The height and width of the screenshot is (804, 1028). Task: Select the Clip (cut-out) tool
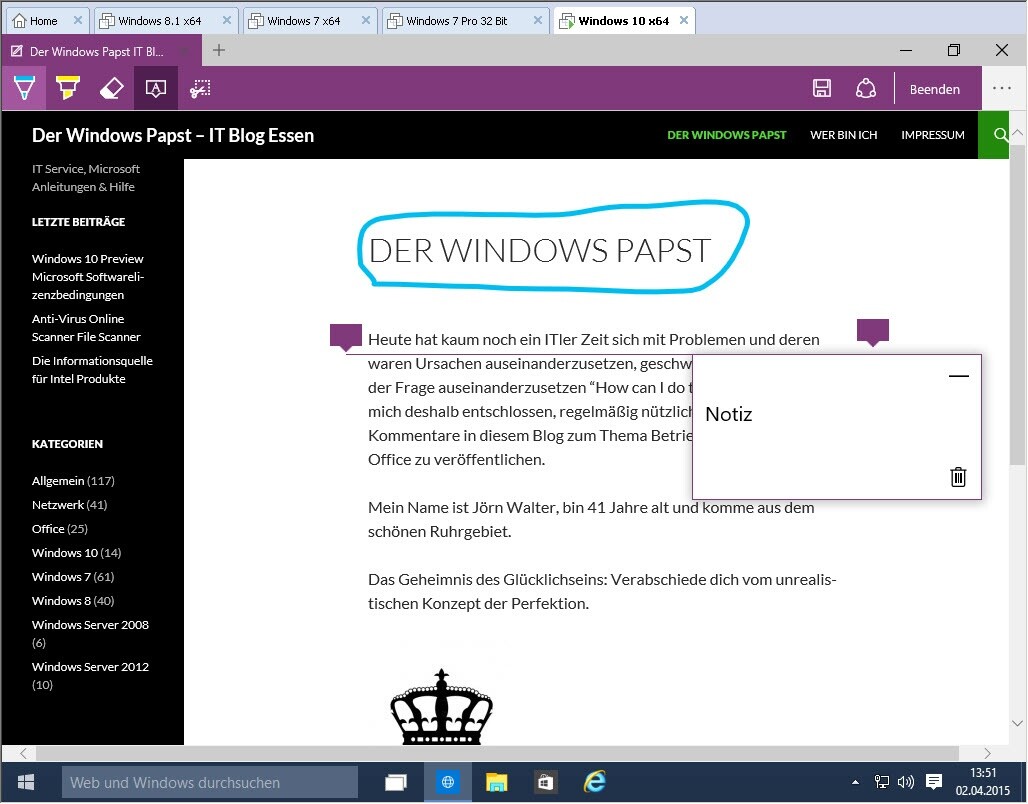click(x=200, y=89)
